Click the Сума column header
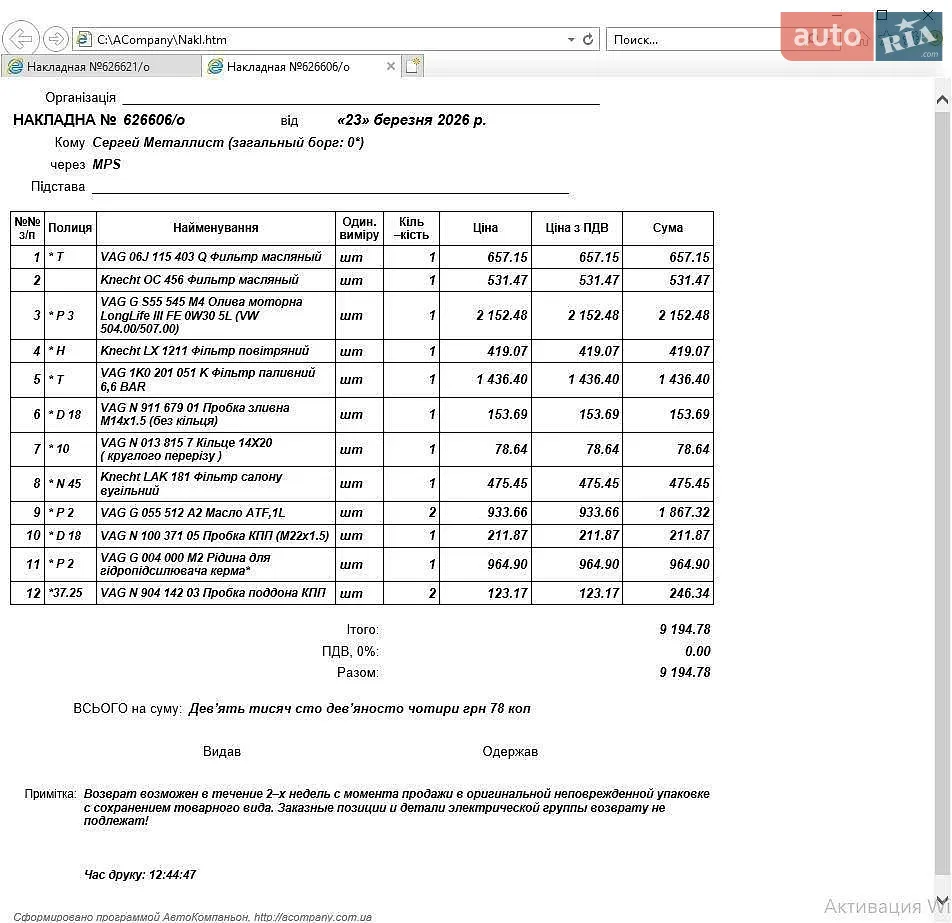The height and width of the screenshot is (923, 952). (668, 228)
